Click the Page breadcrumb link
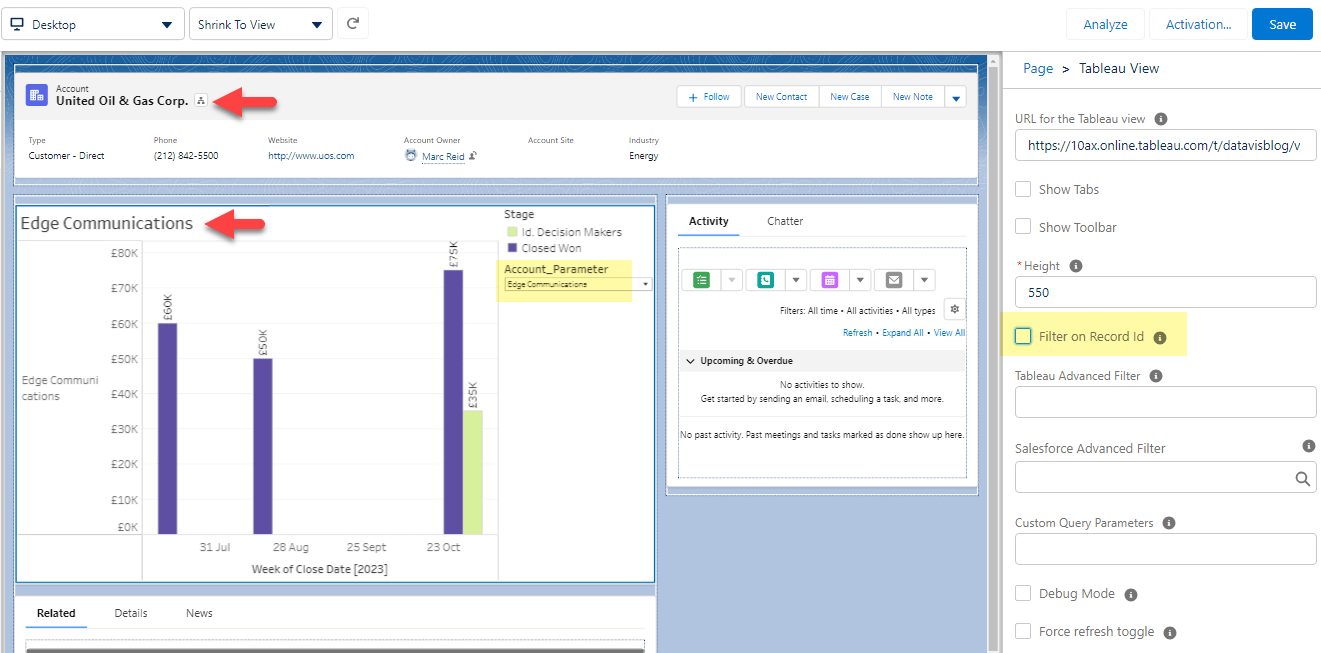 pos(1037,68)
